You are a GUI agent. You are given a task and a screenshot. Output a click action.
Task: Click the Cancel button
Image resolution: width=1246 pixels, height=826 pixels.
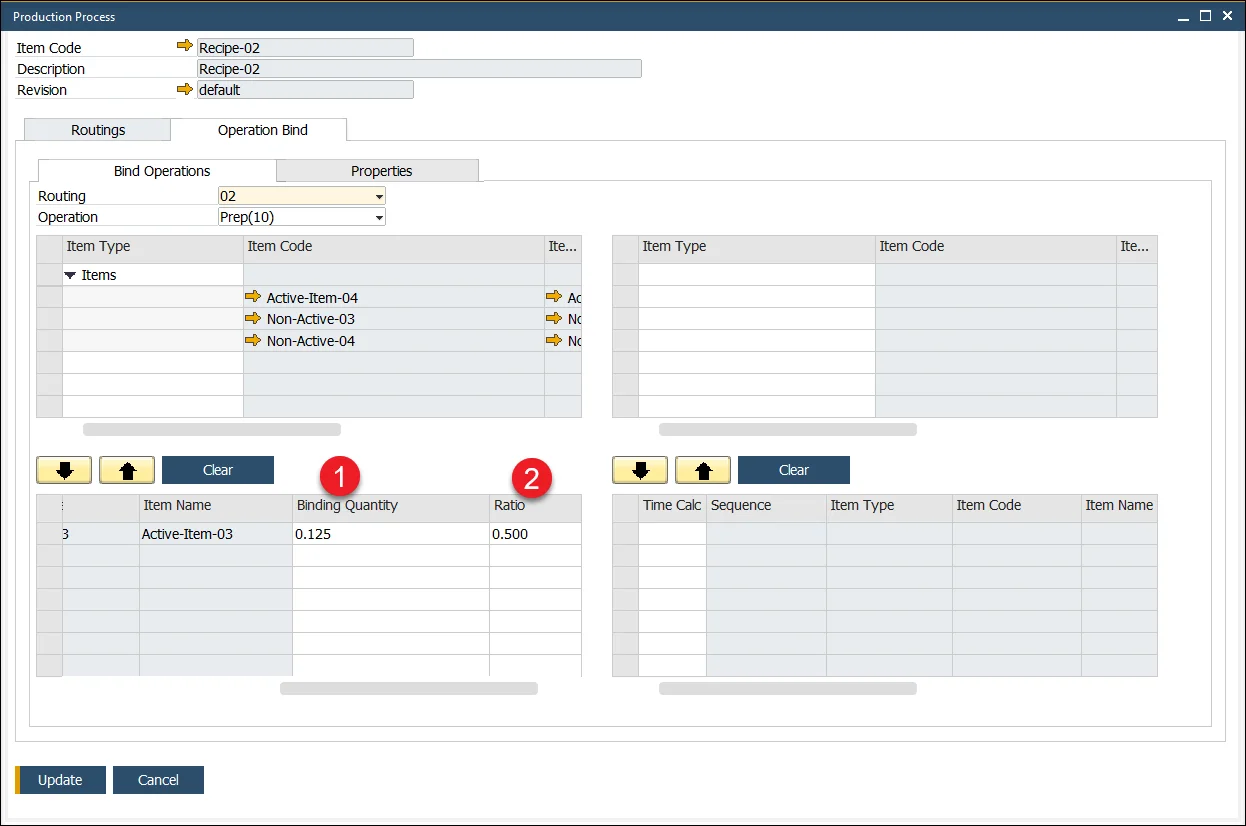[x=158, y=780]
